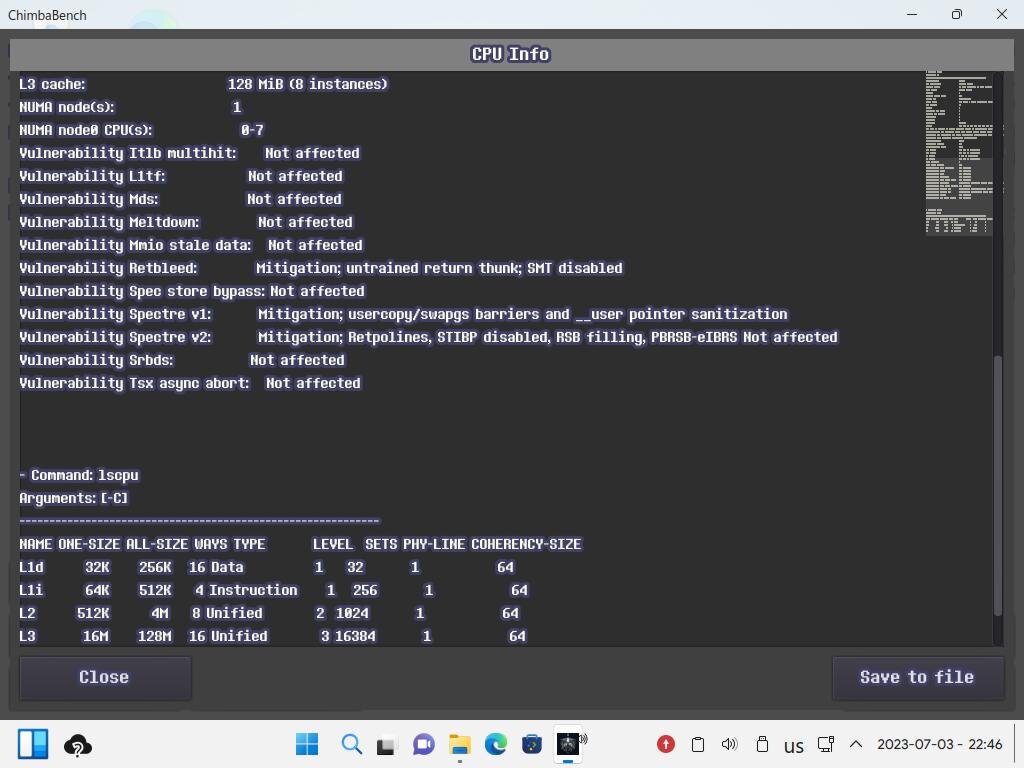Click the red update notification tray icon
The height and width of the screenshot is (768, 1024).
pos(665,744)
